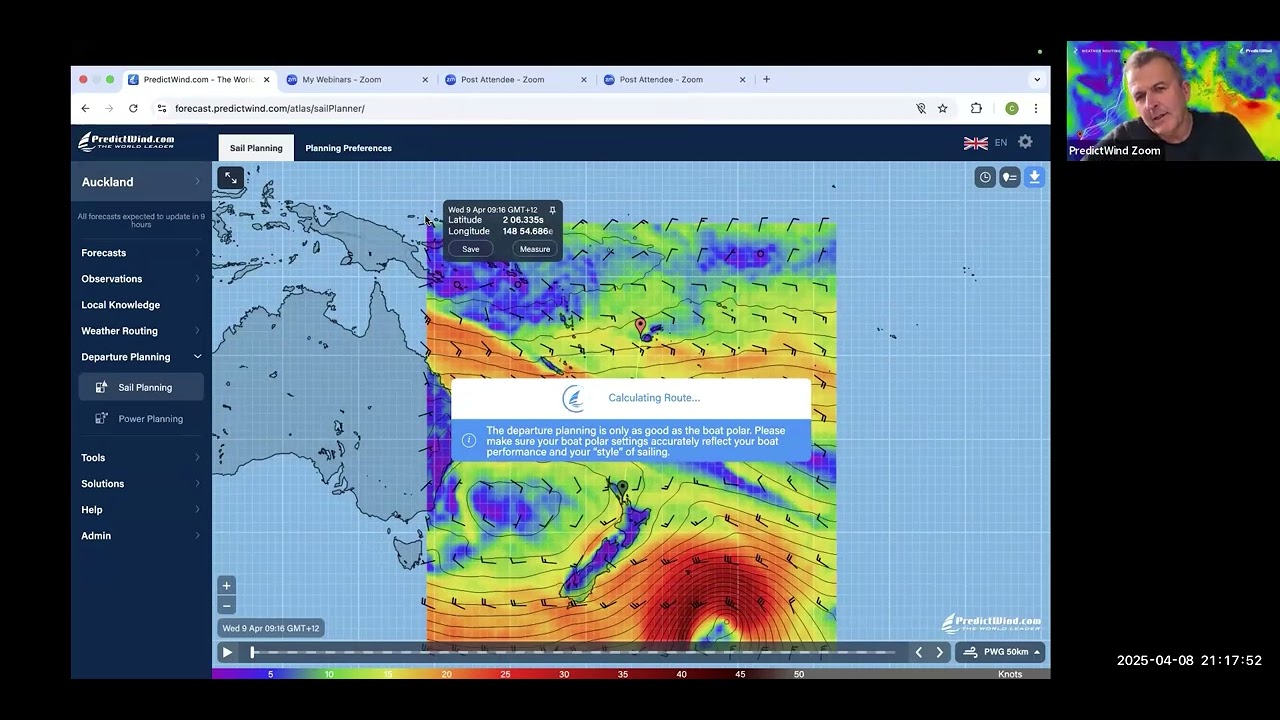Collapse Departure Planning section
This screenshot has width=1280, height=720.
141,357
